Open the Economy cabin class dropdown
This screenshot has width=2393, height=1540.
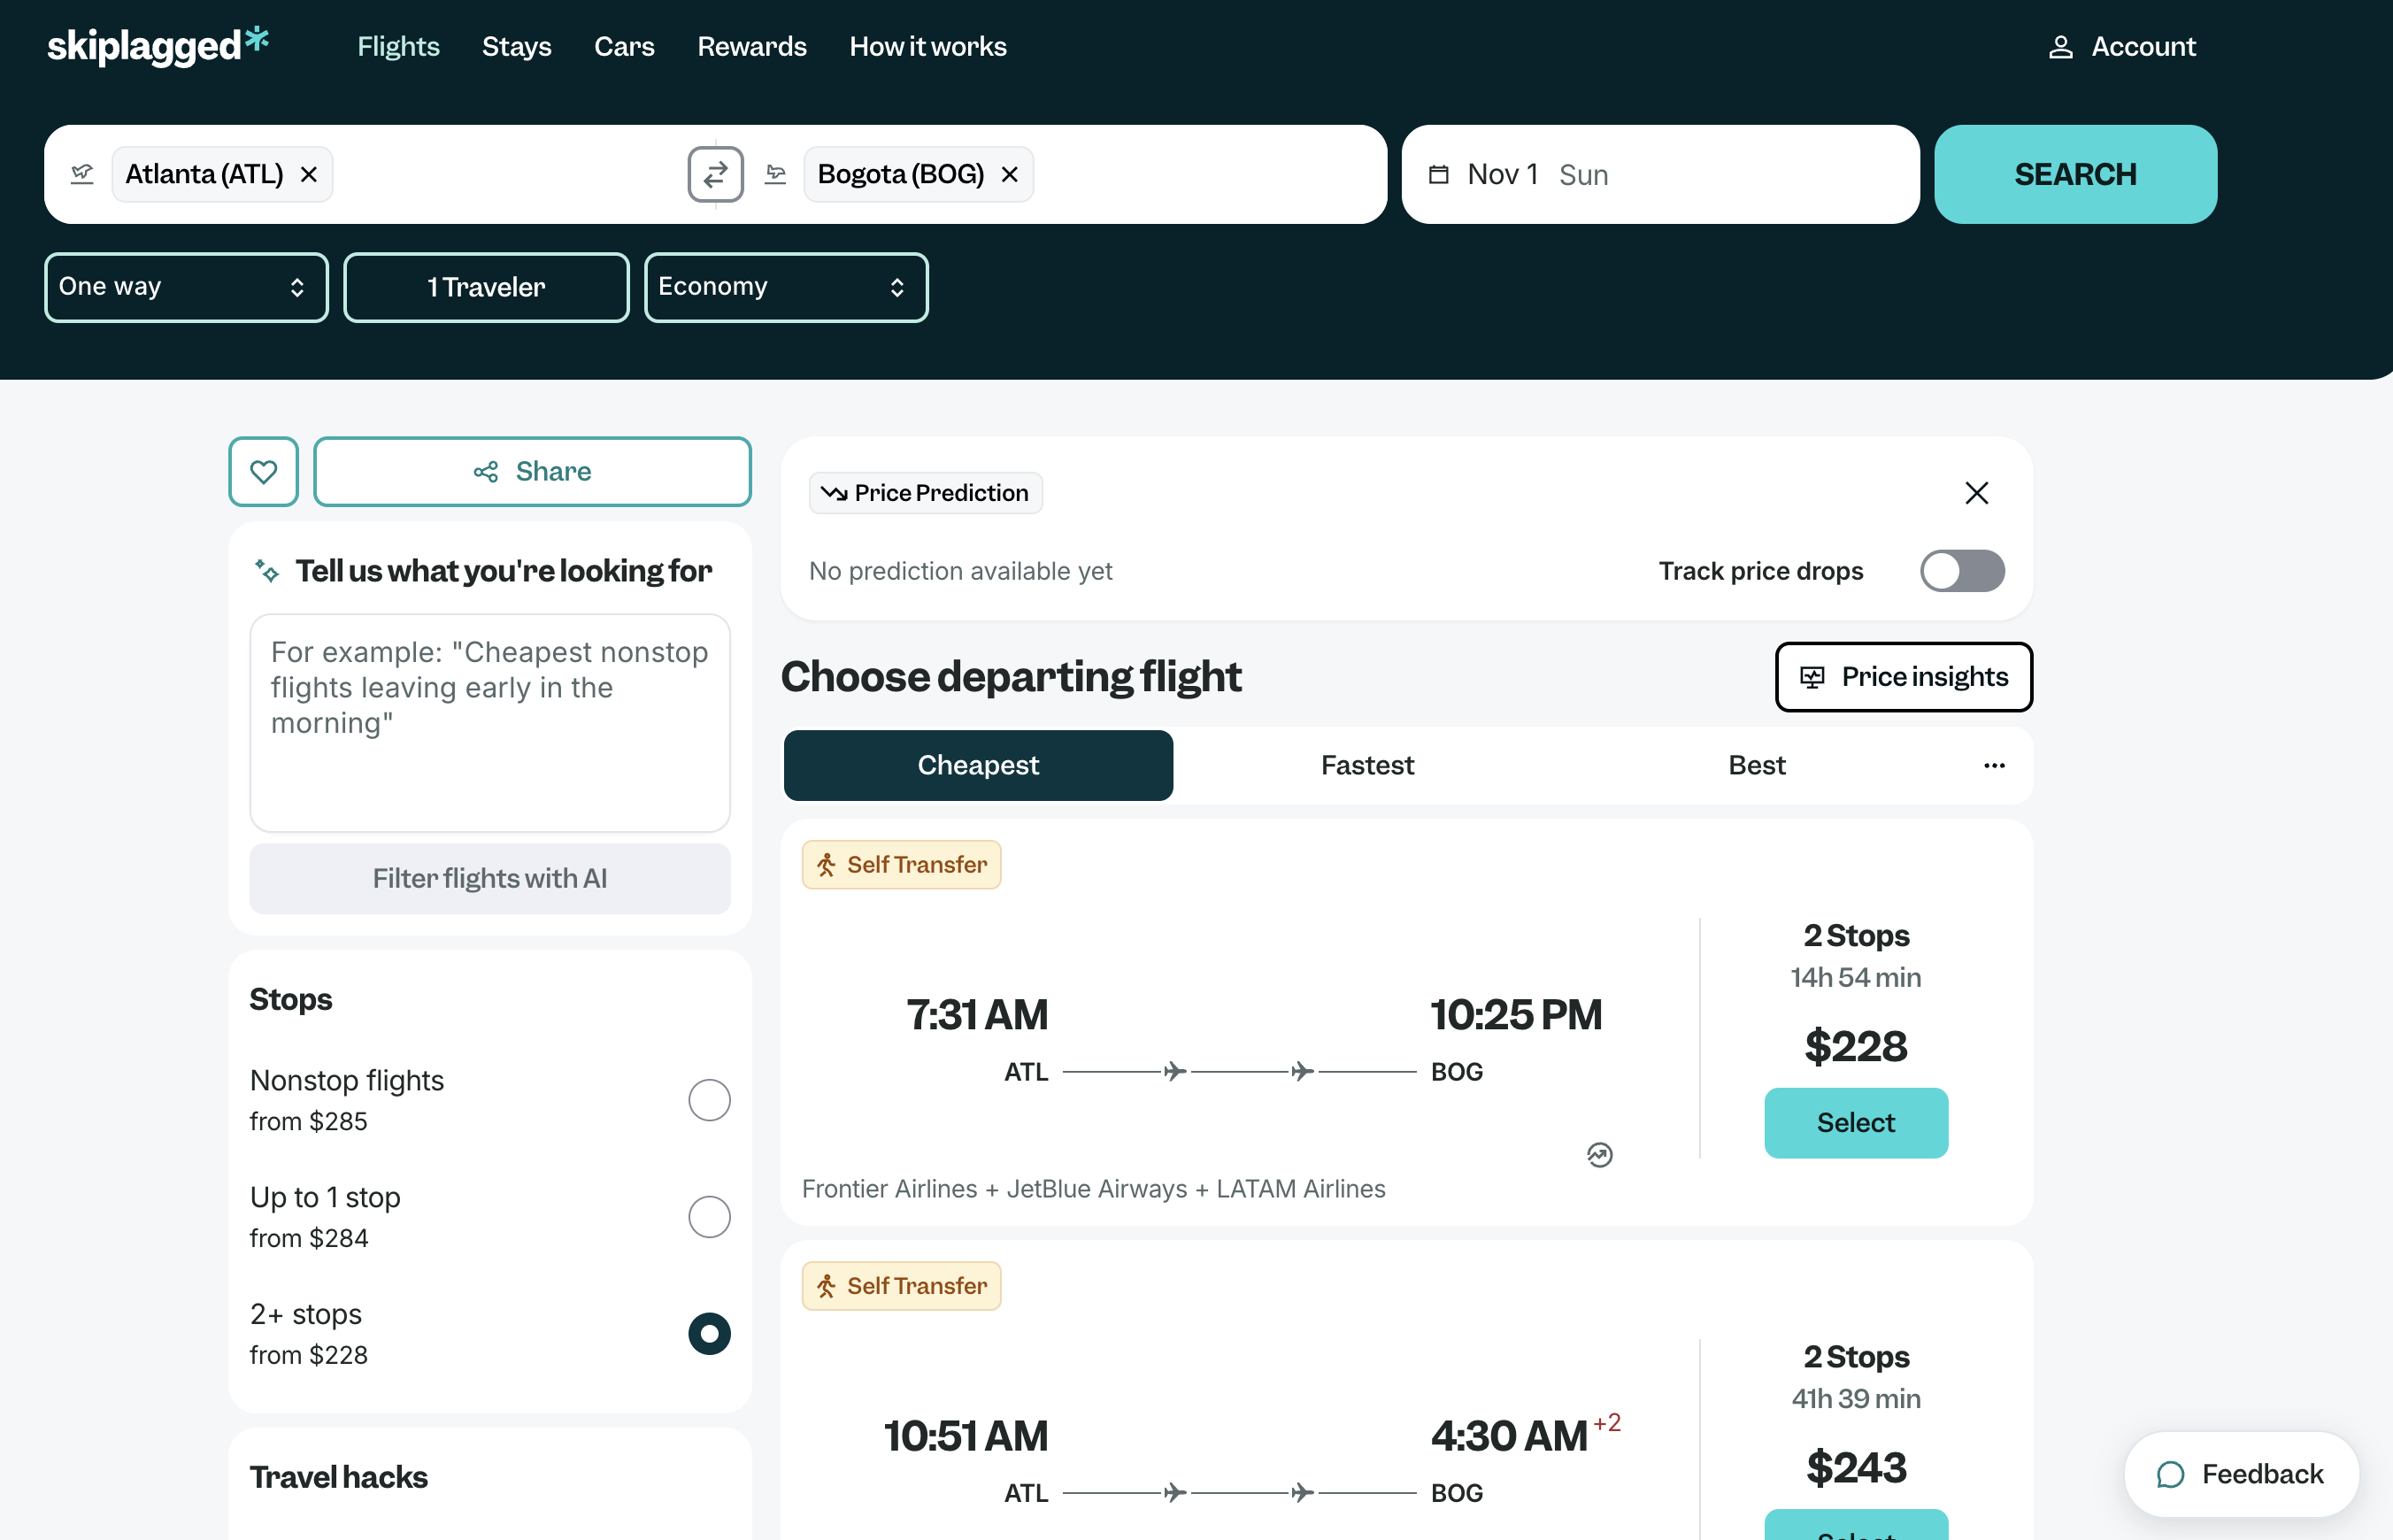pyautogui.click(x=786, y=287)
